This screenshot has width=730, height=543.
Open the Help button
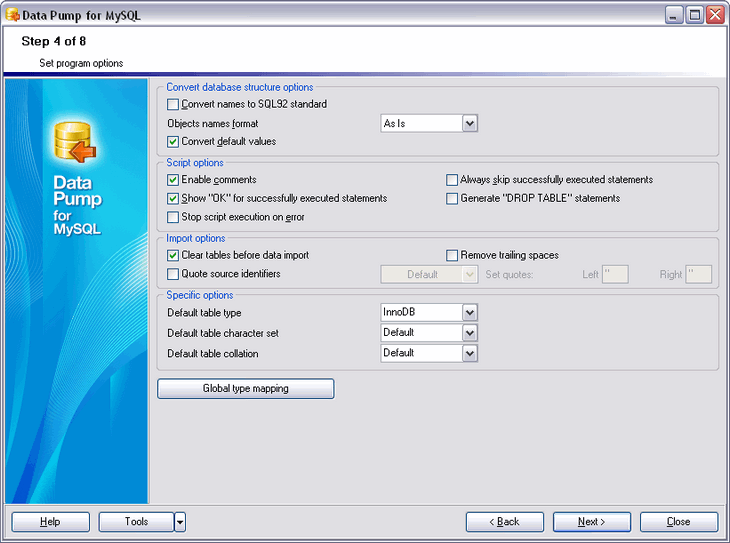tap(50, 522)
